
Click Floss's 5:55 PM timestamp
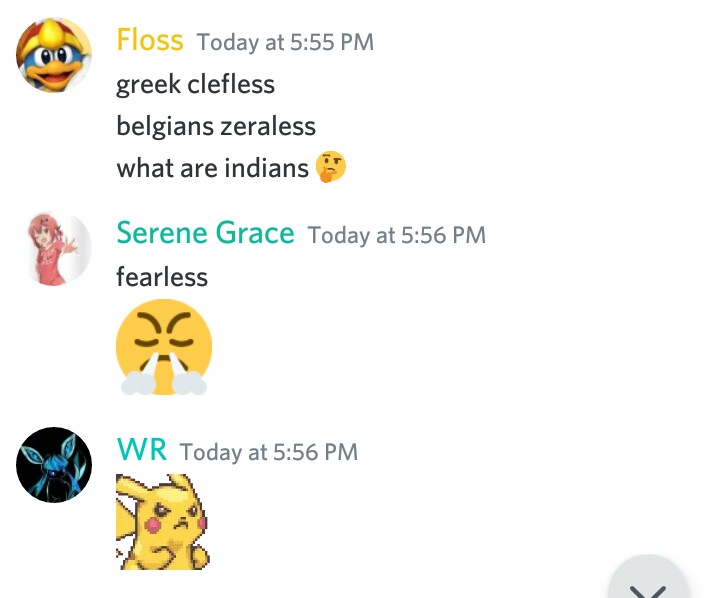click(x=285, y=43)
